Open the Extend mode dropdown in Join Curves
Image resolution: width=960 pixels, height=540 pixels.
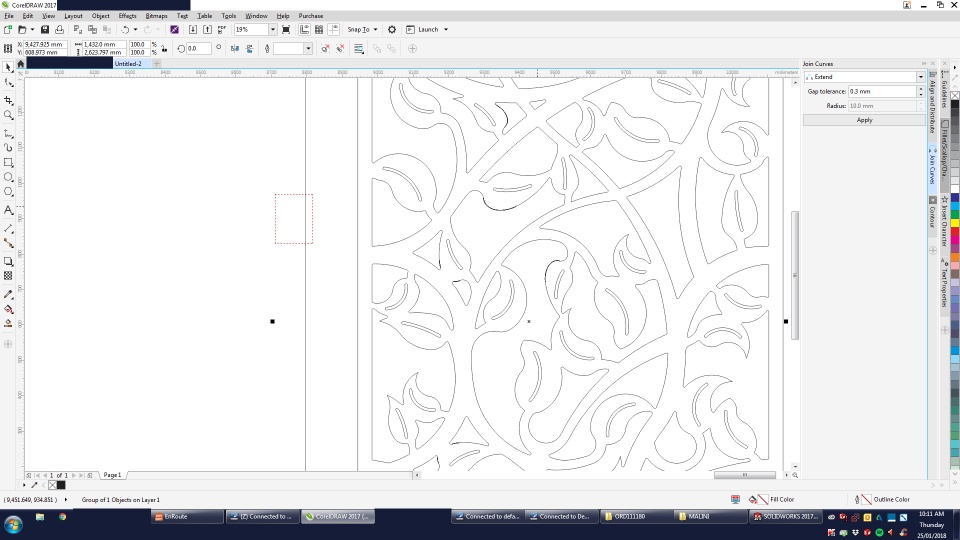[x=920, y=77]
